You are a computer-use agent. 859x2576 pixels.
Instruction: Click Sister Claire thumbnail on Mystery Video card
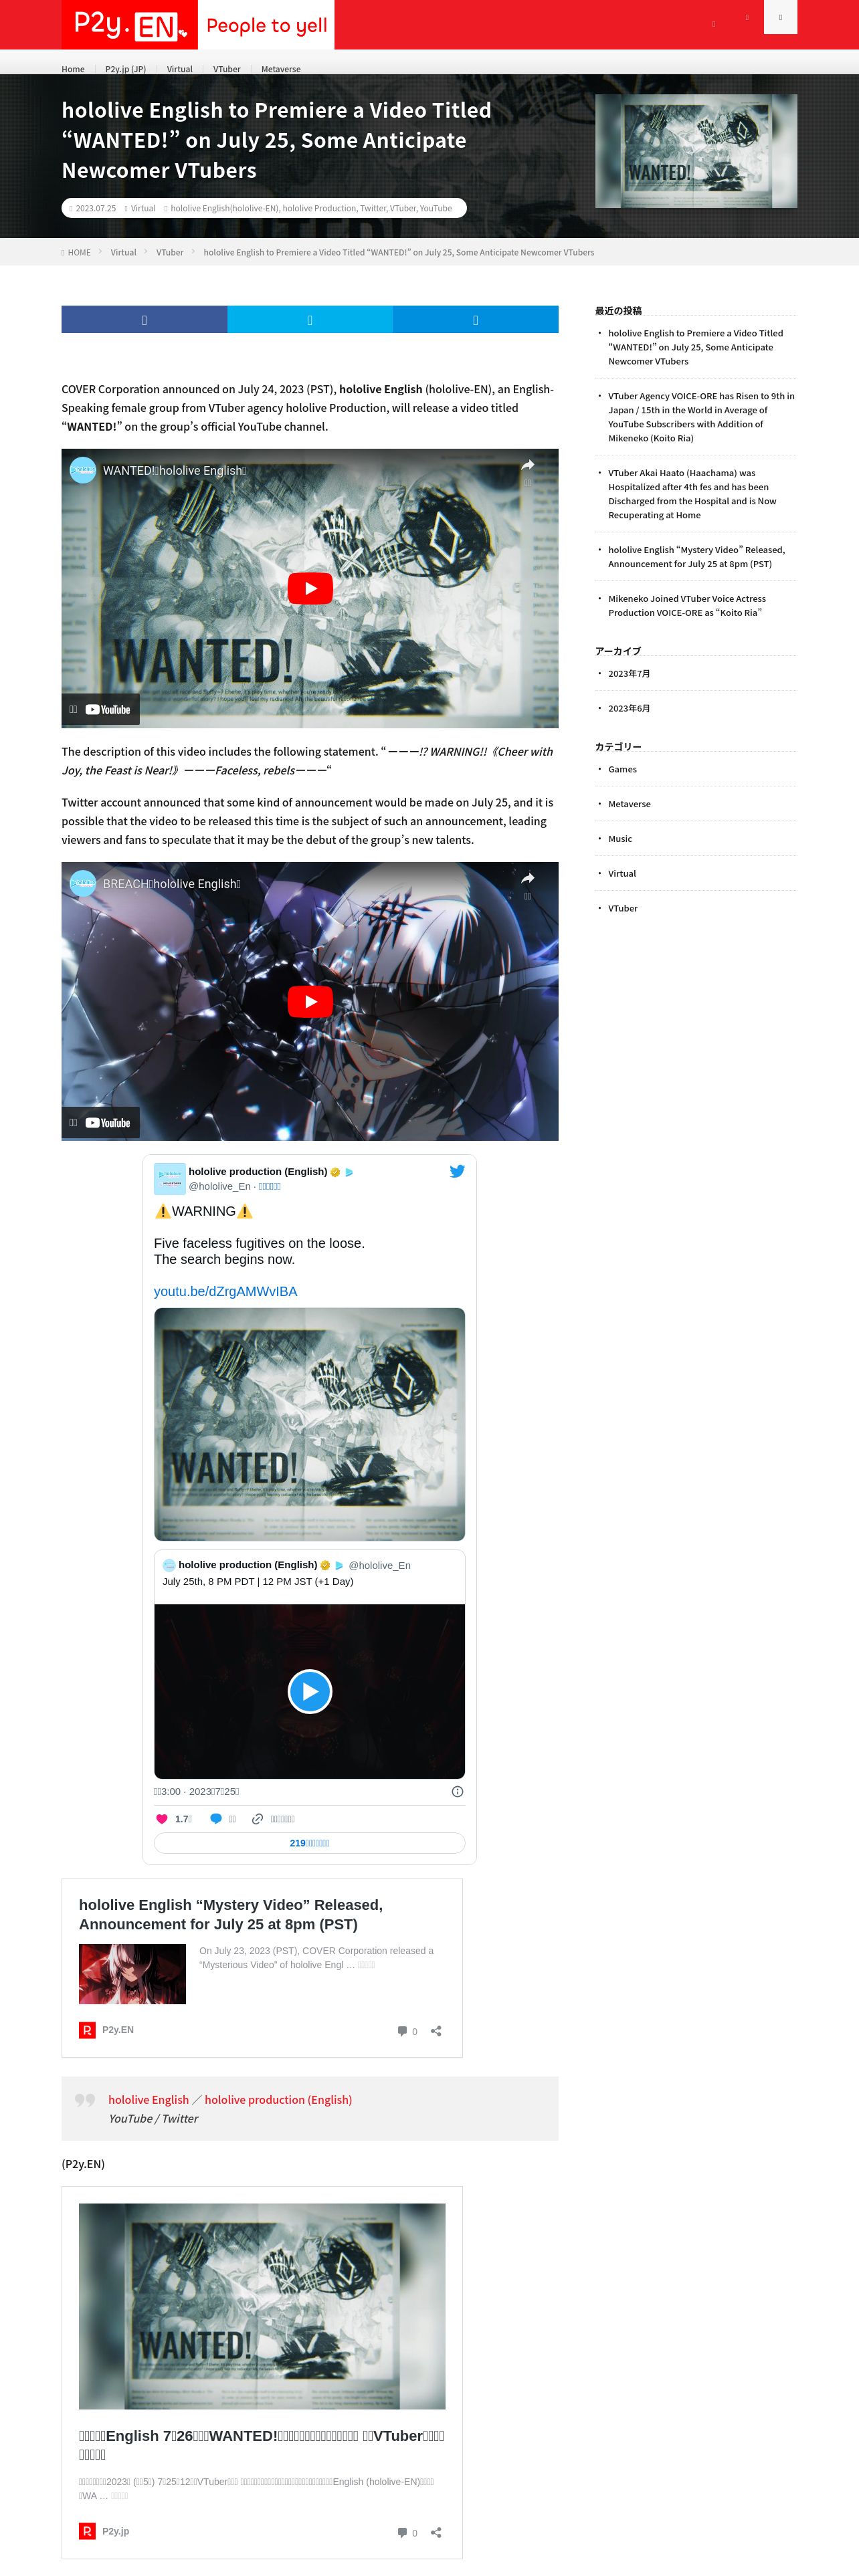pyautogui.click(x=132, y=1974)
